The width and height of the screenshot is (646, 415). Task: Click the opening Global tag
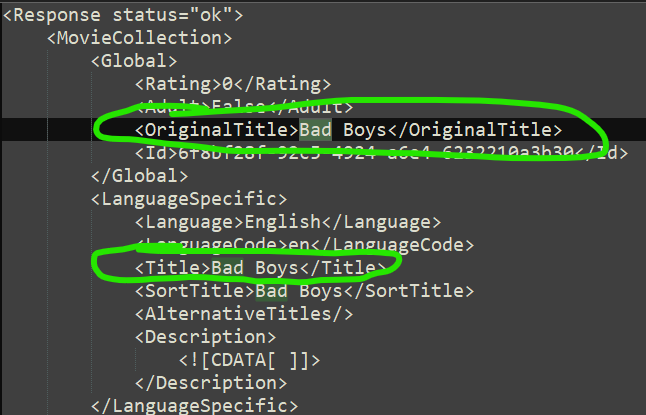coord(134,61)
